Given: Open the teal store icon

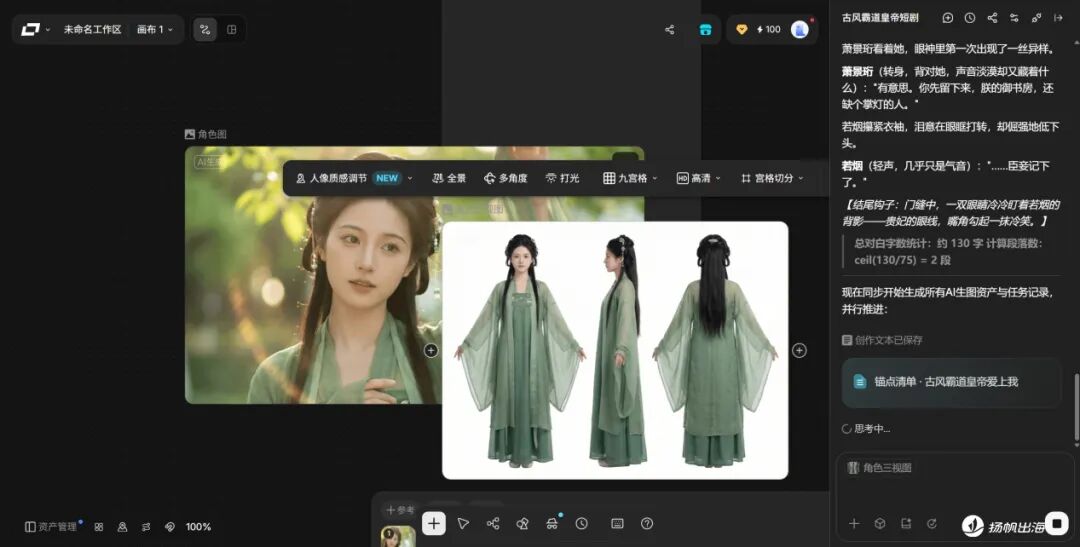Looking at the screenshot, I should point(705,30).
